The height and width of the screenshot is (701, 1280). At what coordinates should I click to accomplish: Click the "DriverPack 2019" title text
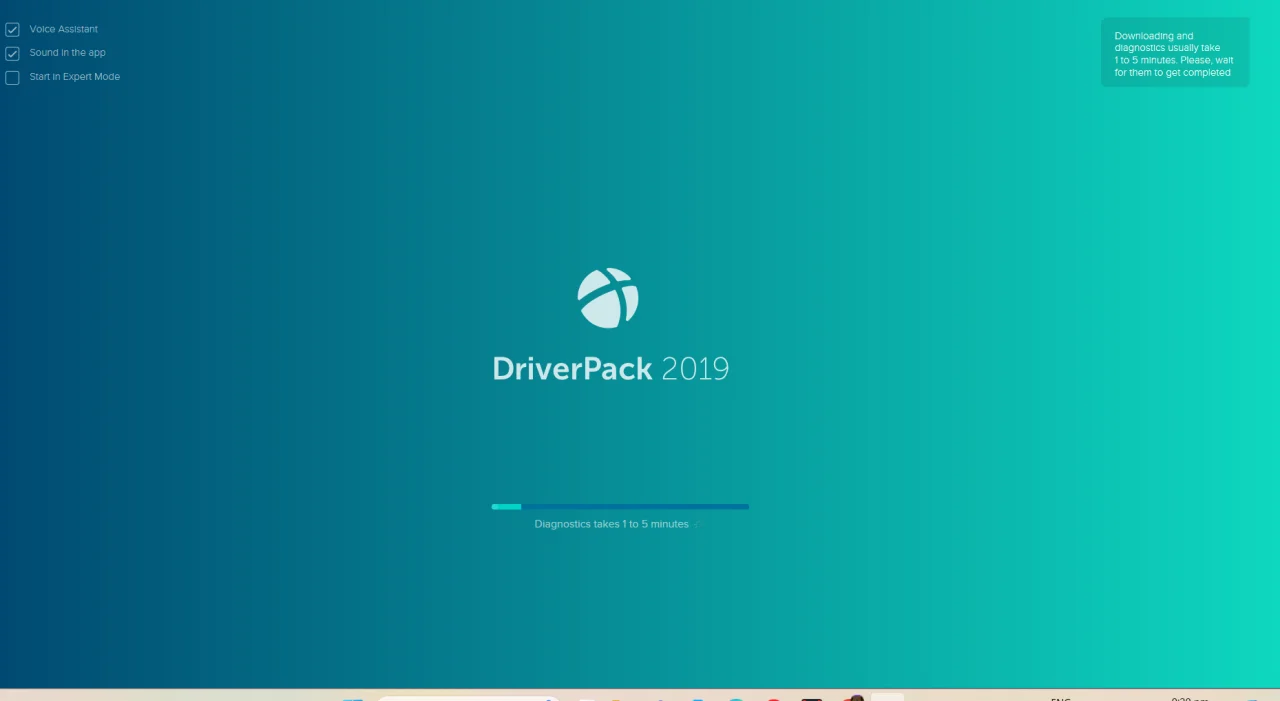coord(611,369)
